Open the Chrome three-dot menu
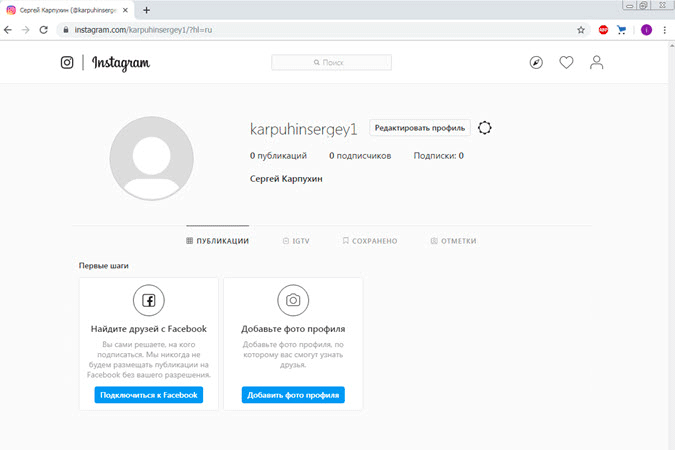The image size is (675, 450). [x=665, y=30]
